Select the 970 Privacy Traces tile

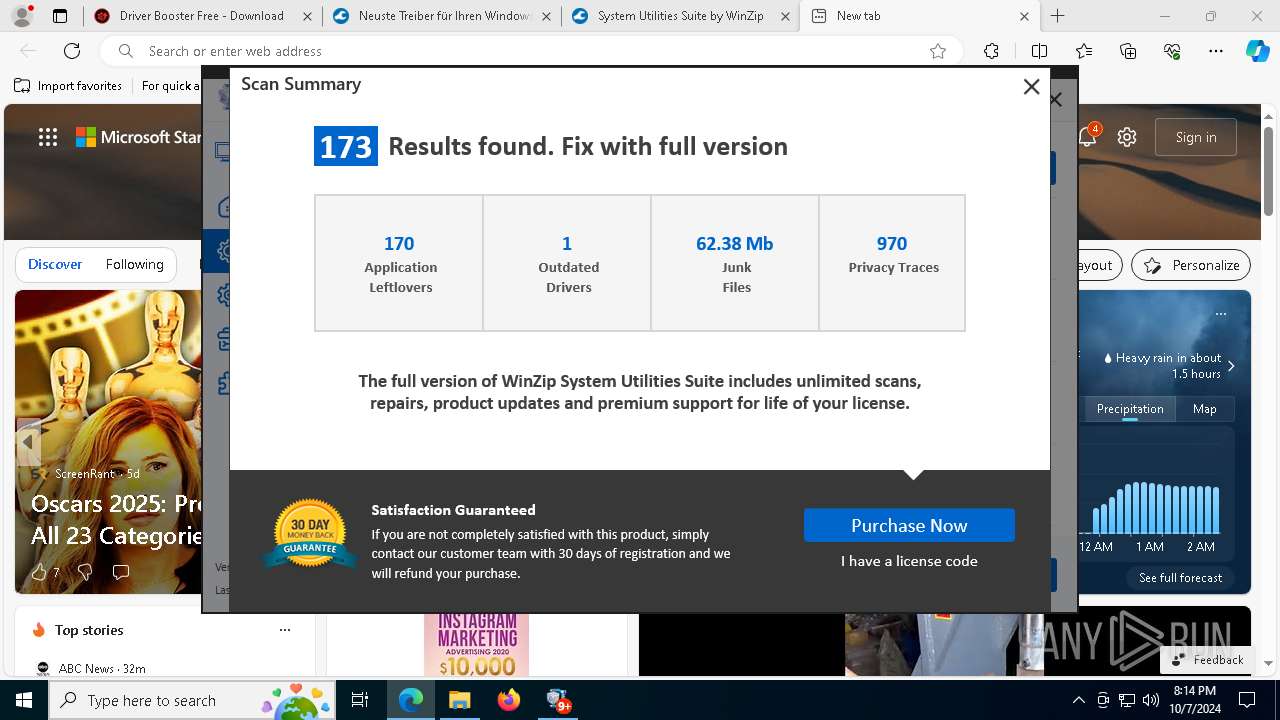(x=892, y=263)
